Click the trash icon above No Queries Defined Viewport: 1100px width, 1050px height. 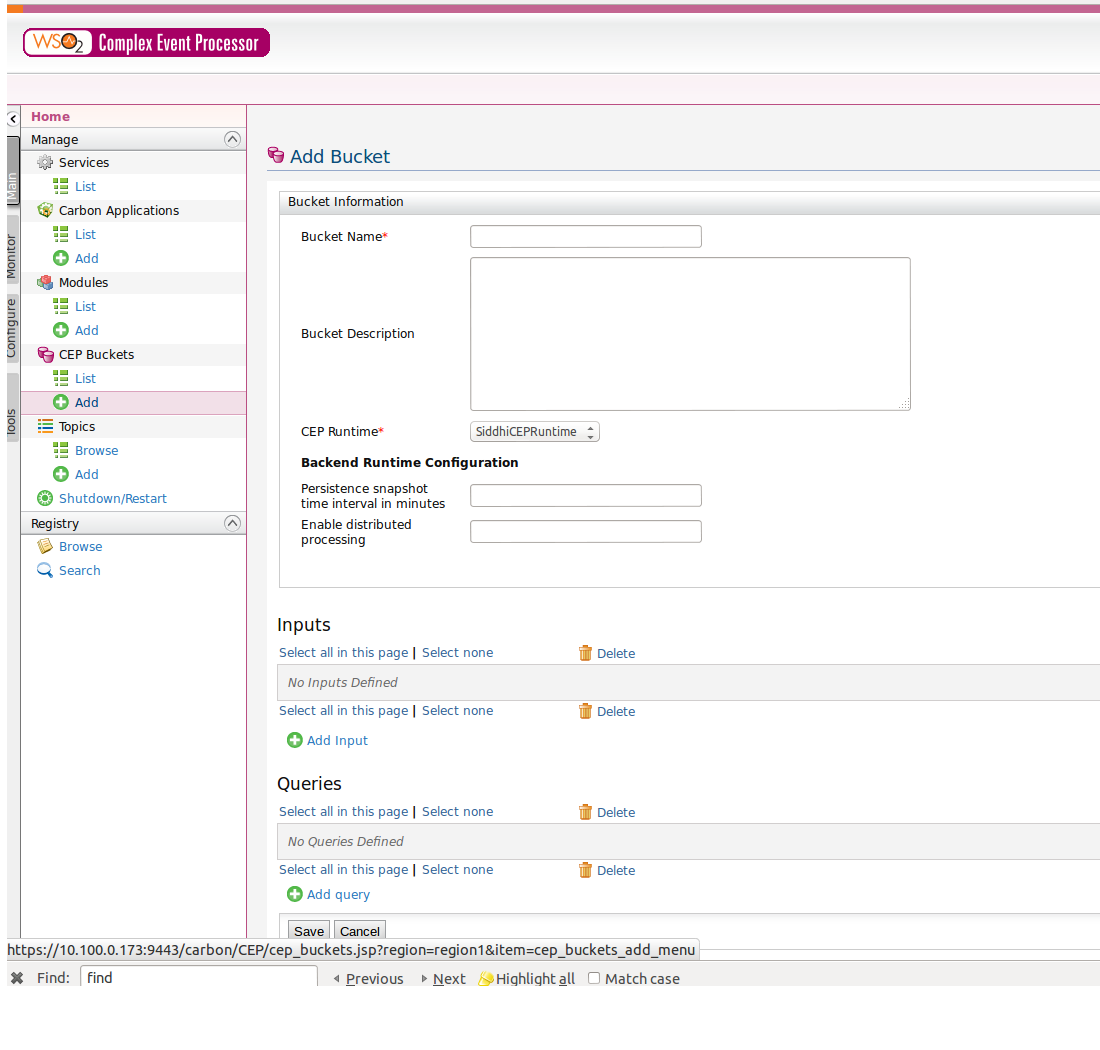[x=585, y=812]
